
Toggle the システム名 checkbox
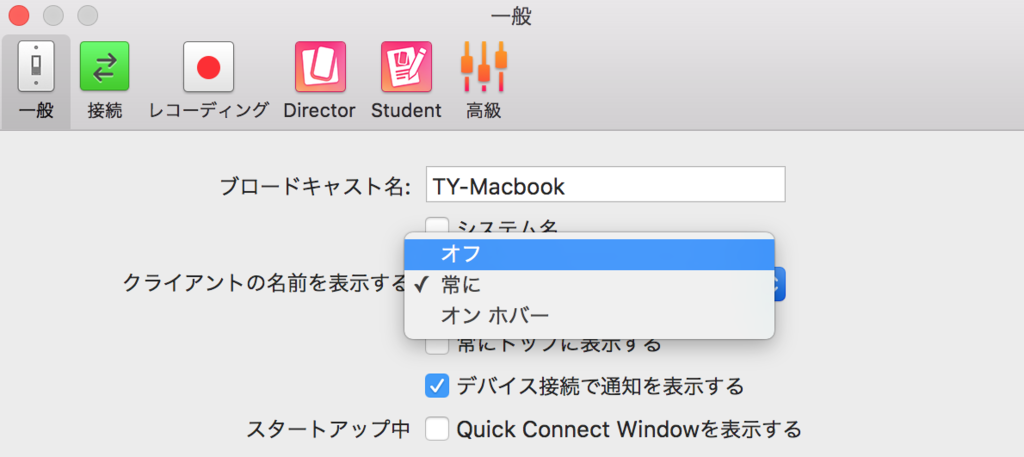pyautogui.click(x=437, y=225)
